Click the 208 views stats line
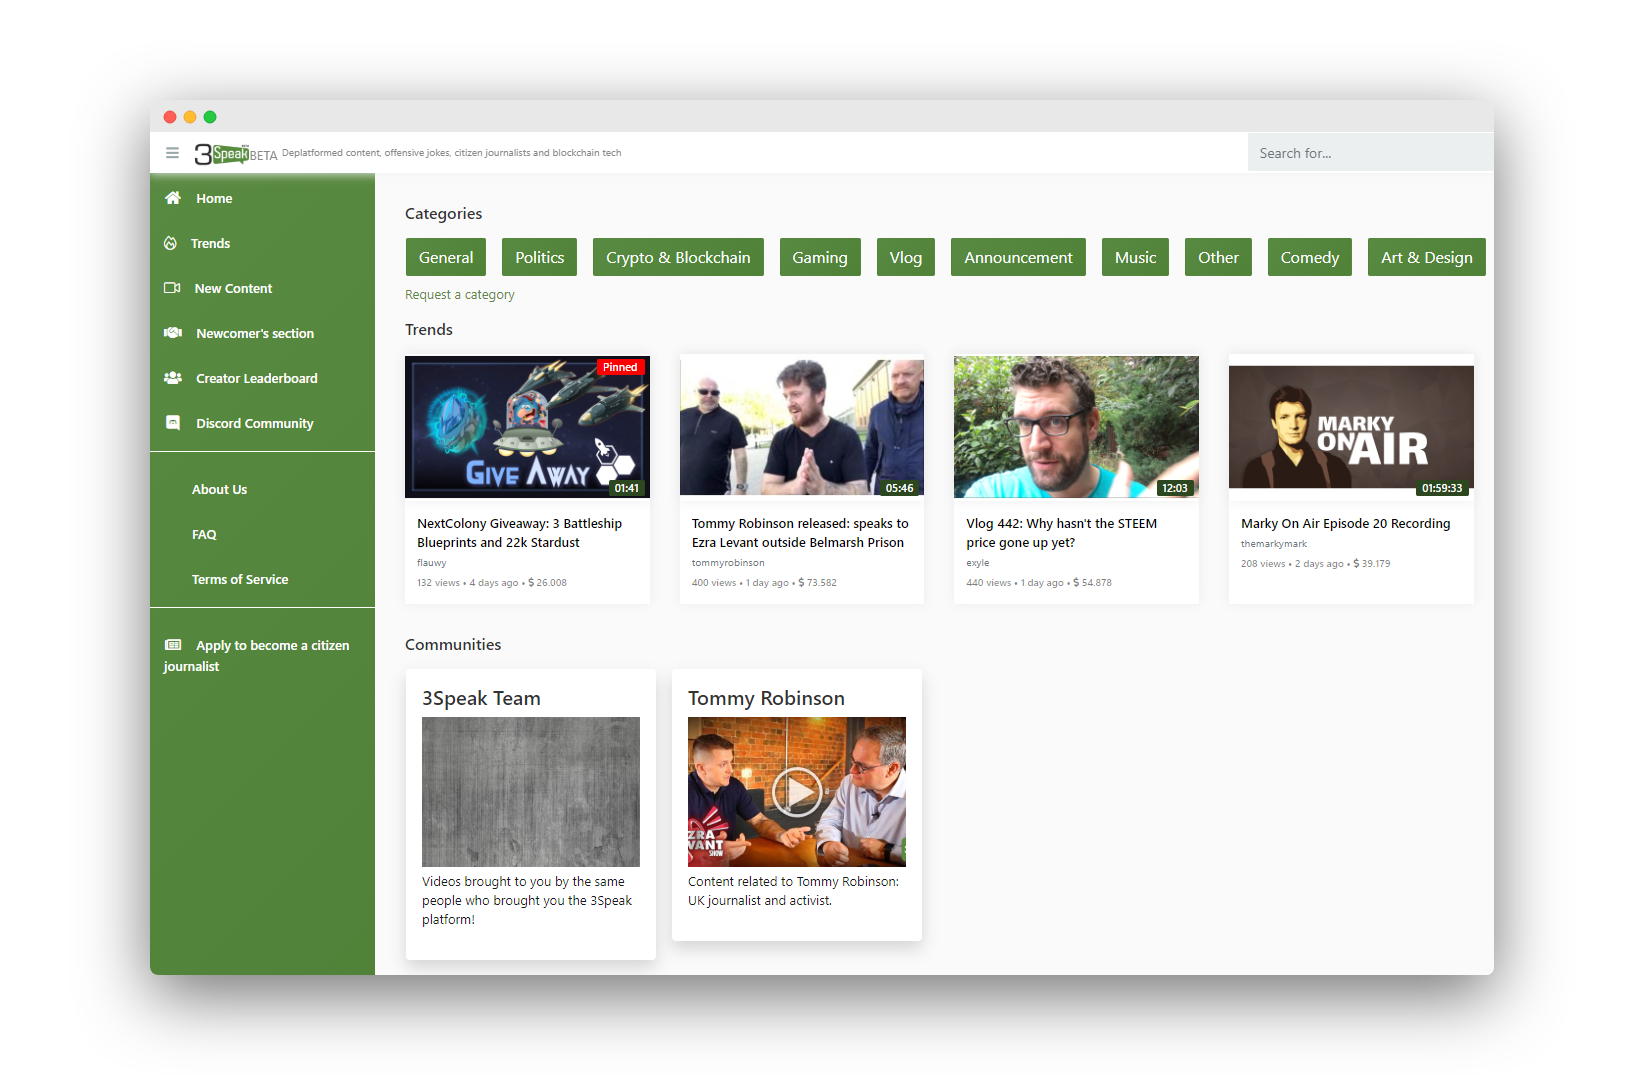The width and height of the screenshot is (1644, 1075). coord(1315,564)
